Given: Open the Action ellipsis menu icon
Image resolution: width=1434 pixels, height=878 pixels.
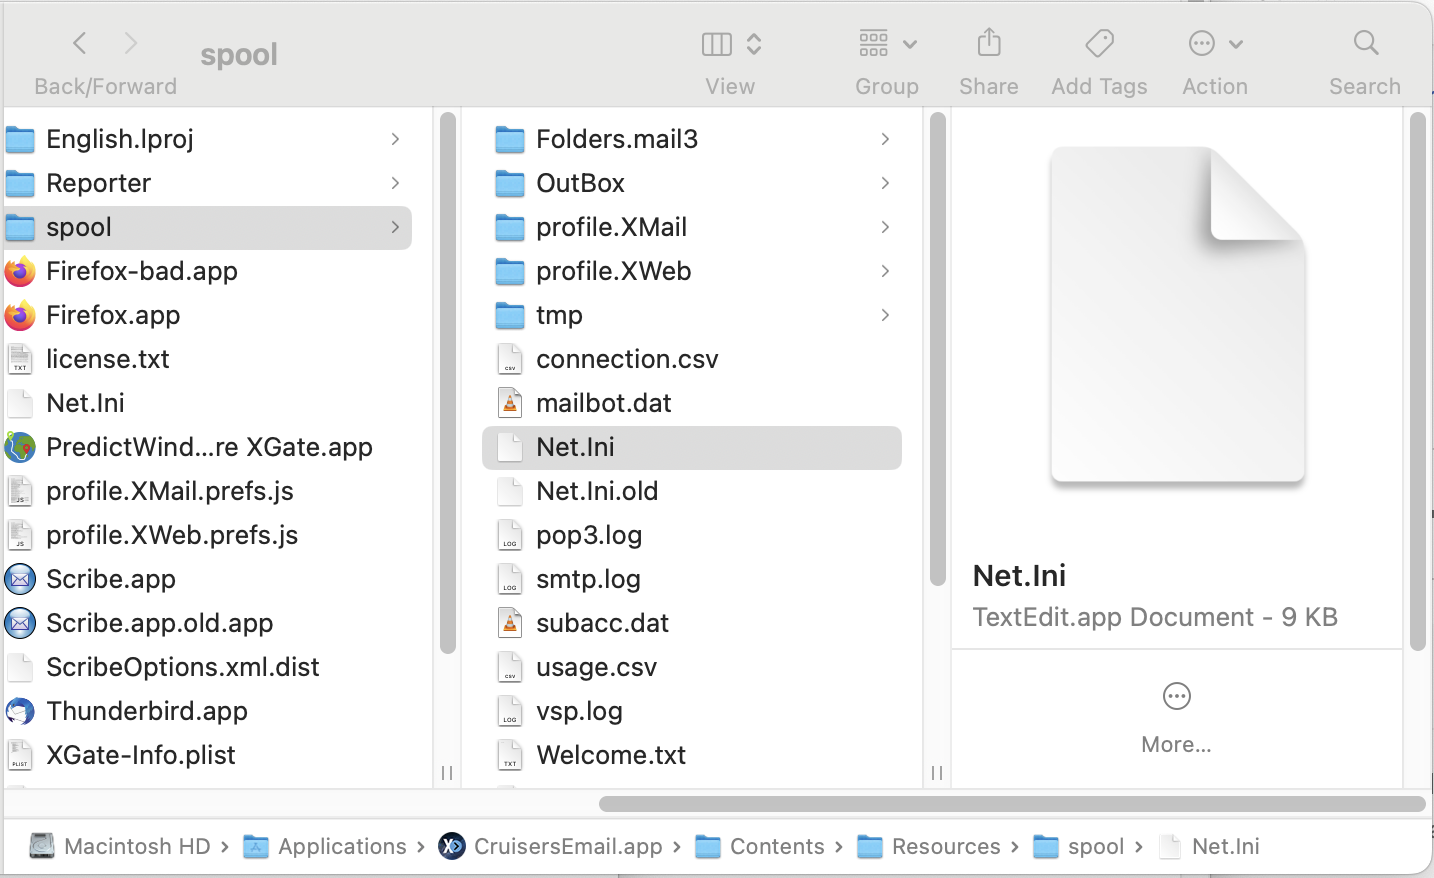Looking at the screenshot, I should pos(1202,43).
